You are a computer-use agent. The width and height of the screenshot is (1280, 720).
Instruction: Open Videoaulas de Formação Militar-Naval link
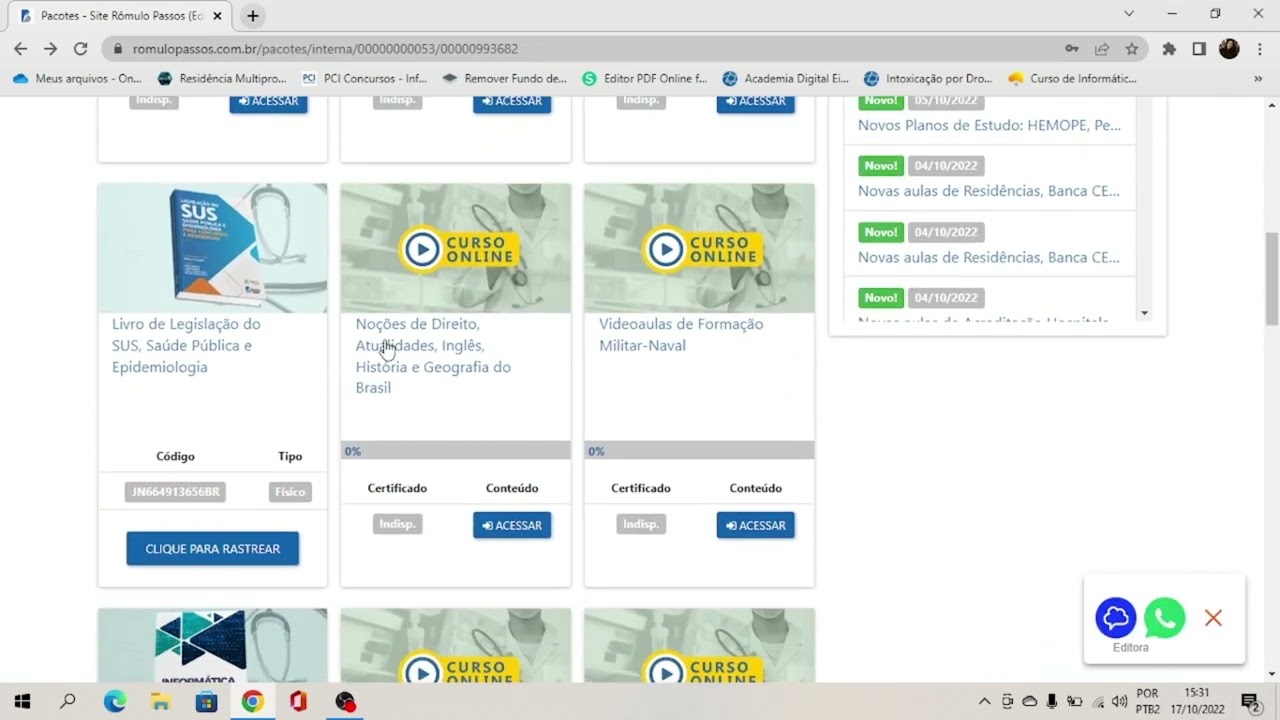pyautogui.click(x=681, y=335)
